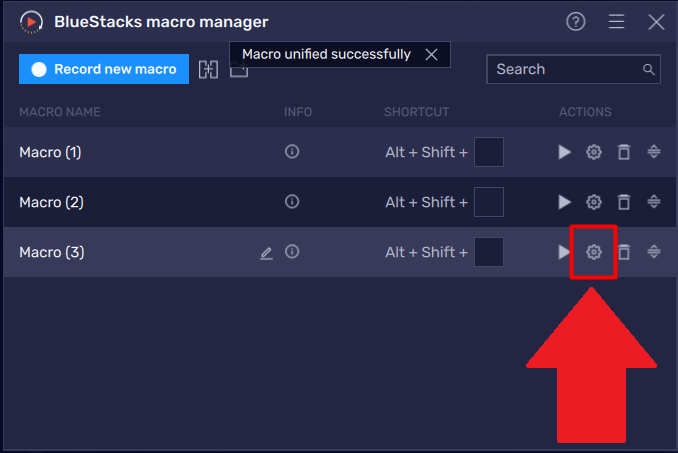This screenshot has height=453, width=678.
Task: Open settings gear for Macro (3)
Action: click(594, 252)
